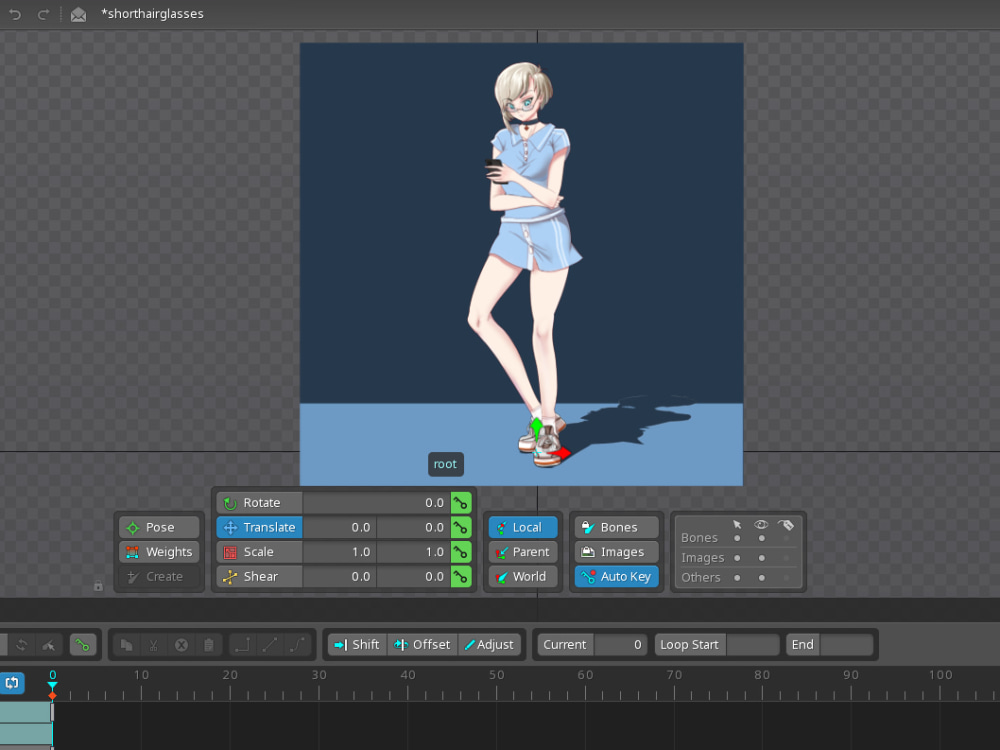This screenshot has width=1000, height=750.
Task: Select the Translate tool
Action: coord(258,527)
